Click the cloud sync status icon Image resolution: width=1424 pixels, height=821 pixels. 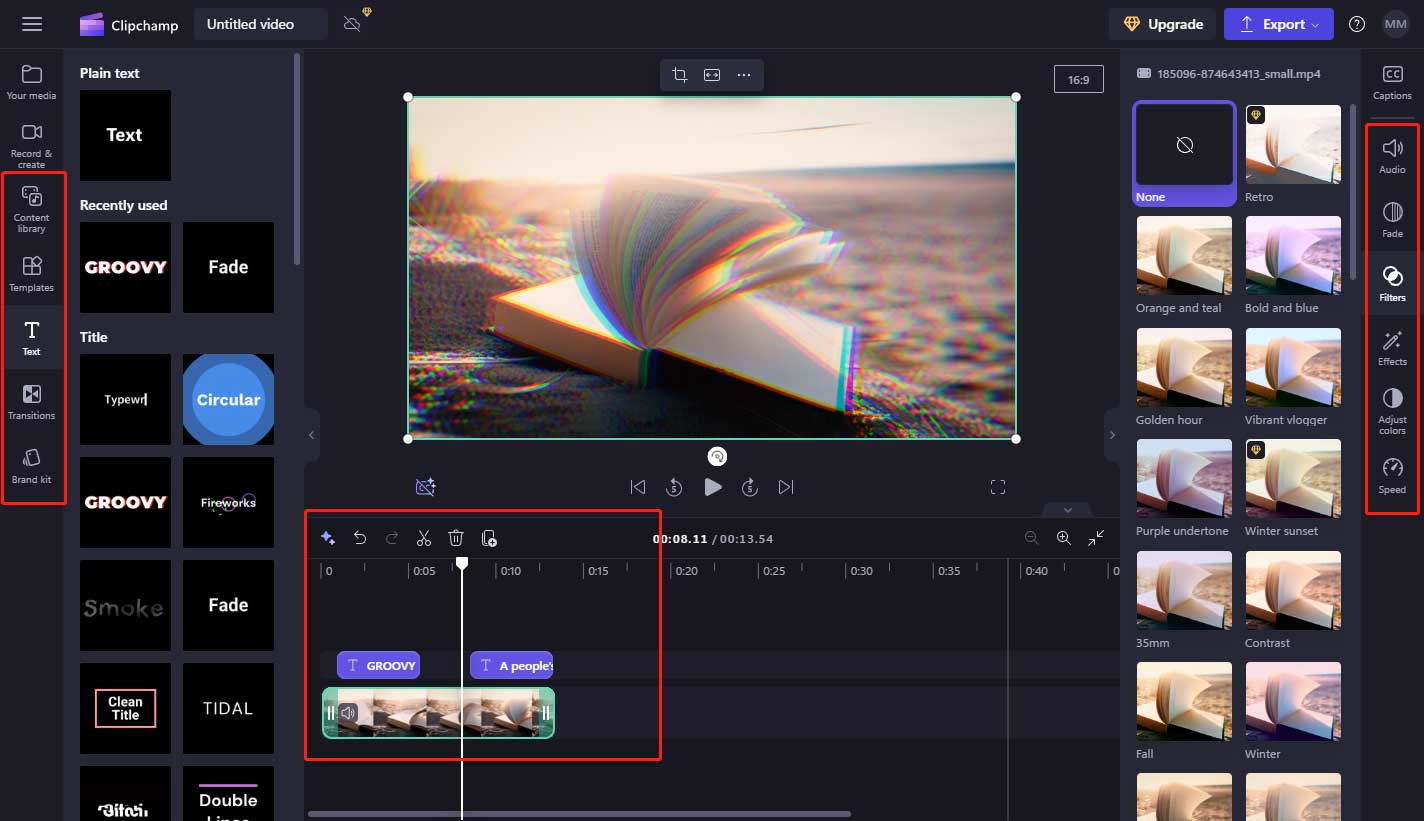click(352, 24)
